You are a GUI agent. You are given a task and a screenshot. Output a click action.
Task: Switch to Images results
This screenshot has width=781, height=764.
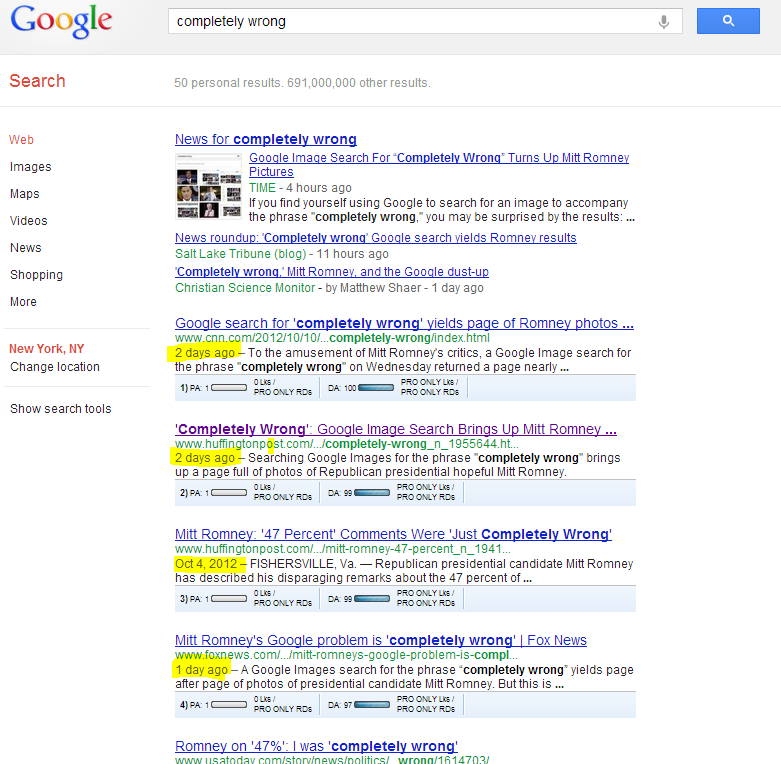click(30, 167)
